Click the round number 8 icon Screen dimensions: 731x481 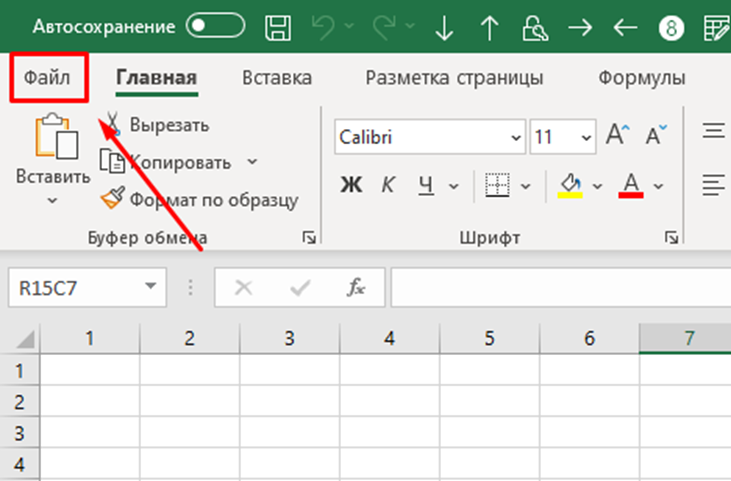tap(671, 28)
